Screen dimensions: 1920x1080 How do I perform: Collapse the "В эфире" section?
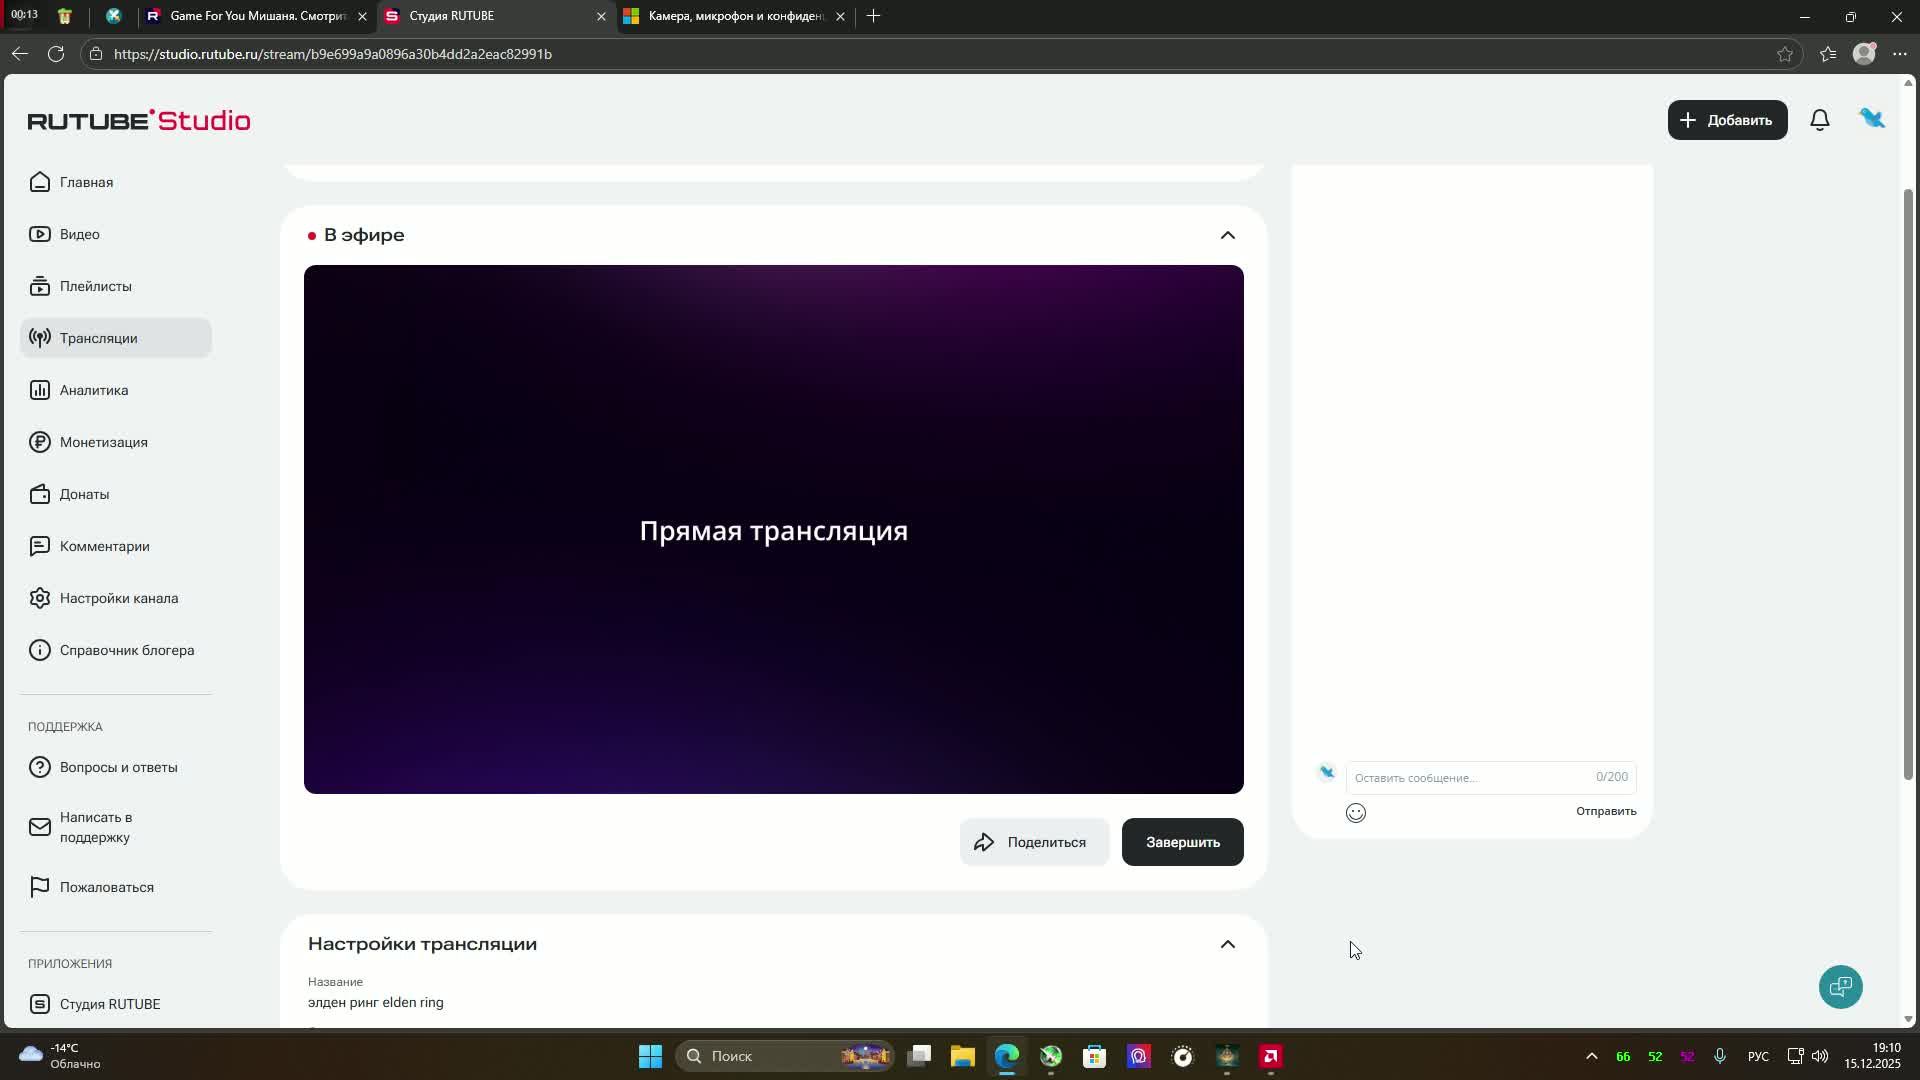(x=1227, y=235)
